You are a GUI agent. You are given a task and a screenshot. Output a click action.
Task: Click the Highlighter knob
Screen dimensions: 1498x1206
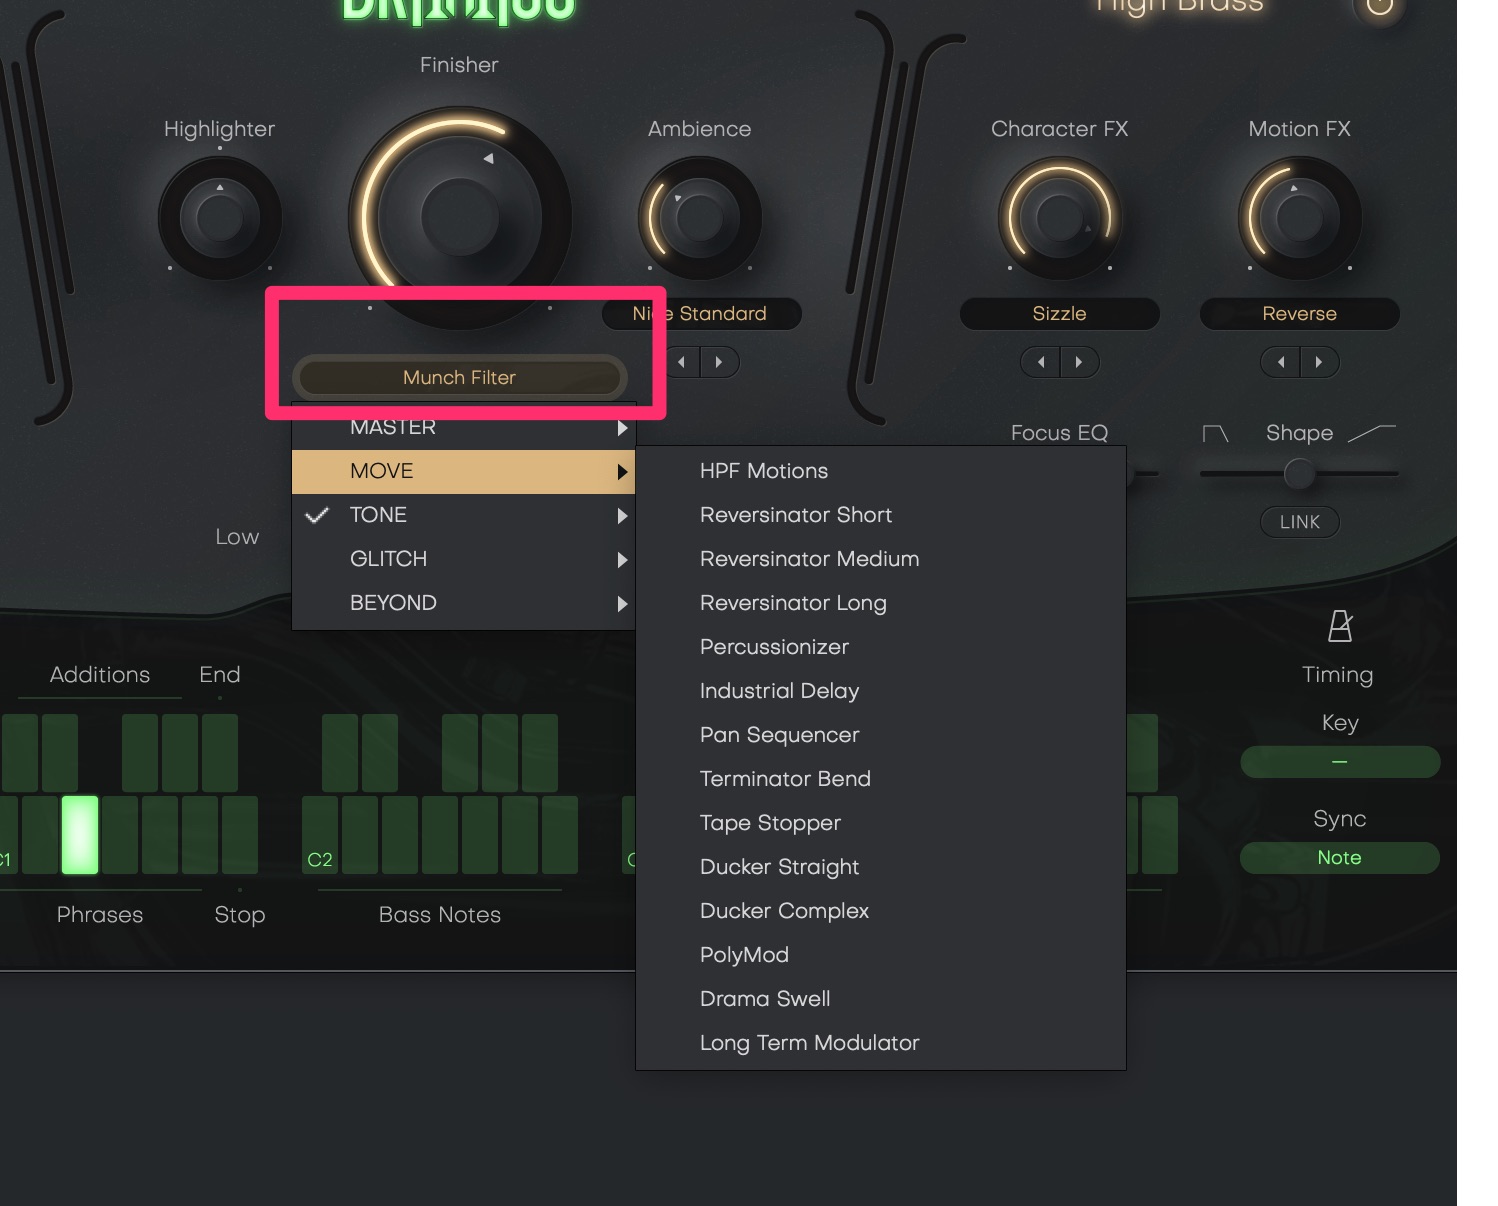coord(220,218)
